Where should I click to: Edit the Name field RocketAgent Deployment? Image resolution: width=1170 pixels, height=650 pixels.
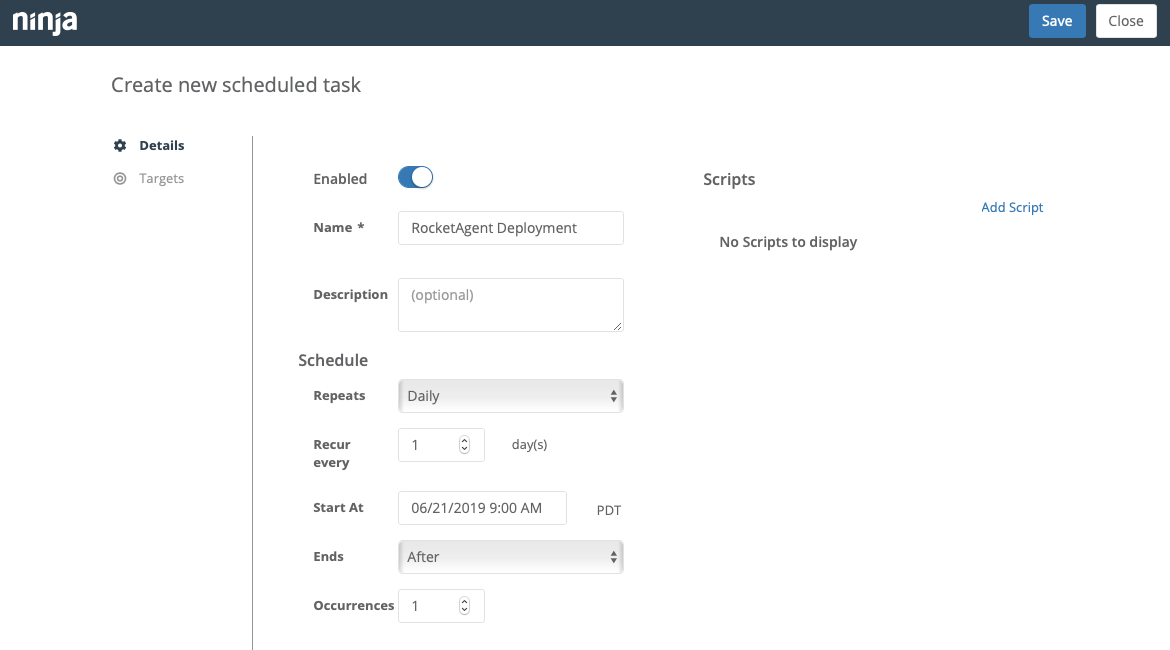[x=510, y=228]
